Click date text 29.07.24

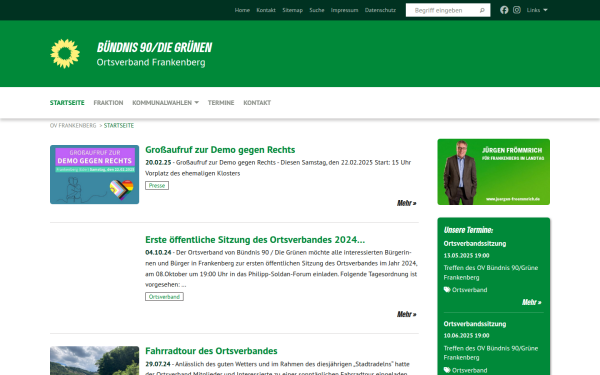click(158, 364)
